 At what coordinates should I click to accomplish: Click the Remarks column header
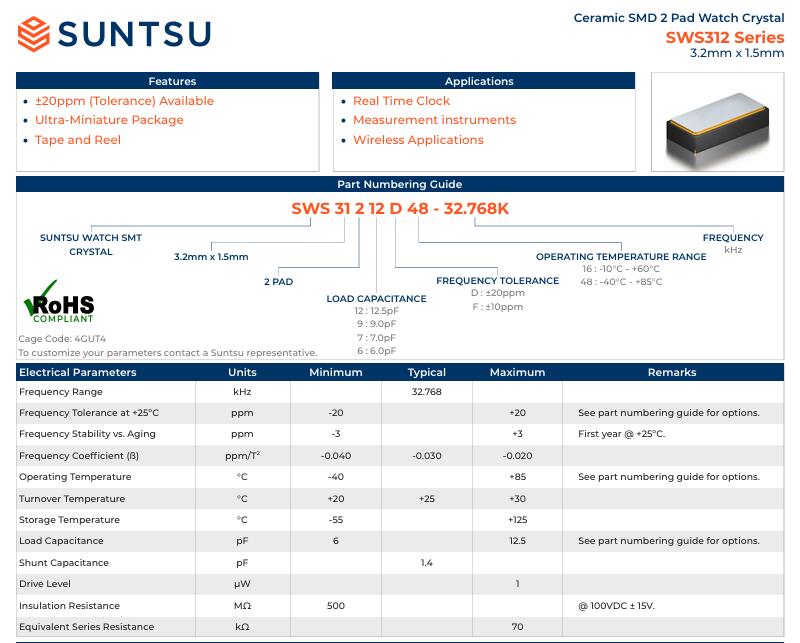click(x=671, y=372)
